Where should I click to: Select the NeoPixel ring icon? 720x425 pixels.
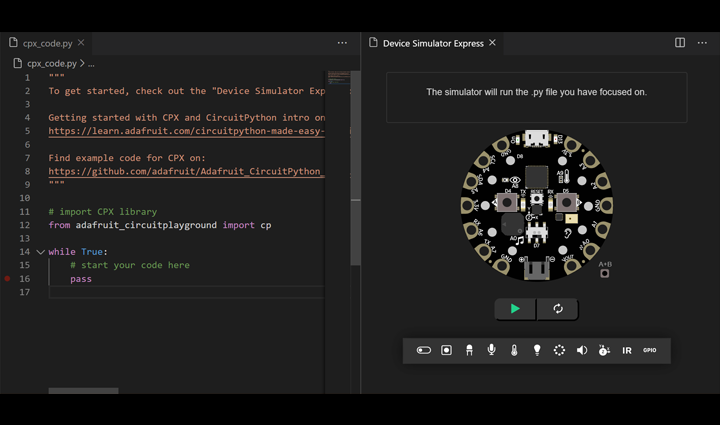pyautogui.click(x=559, y=350)
